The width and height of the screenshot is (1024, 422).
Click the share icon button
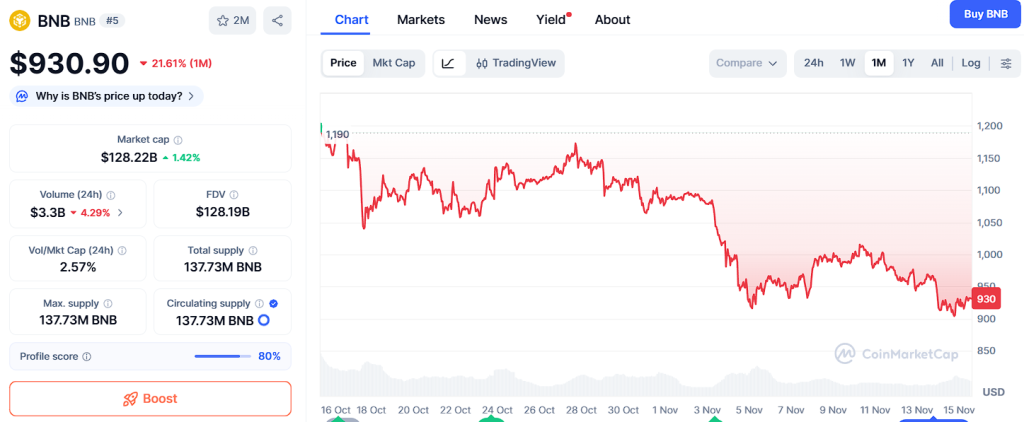click(277, 20)
